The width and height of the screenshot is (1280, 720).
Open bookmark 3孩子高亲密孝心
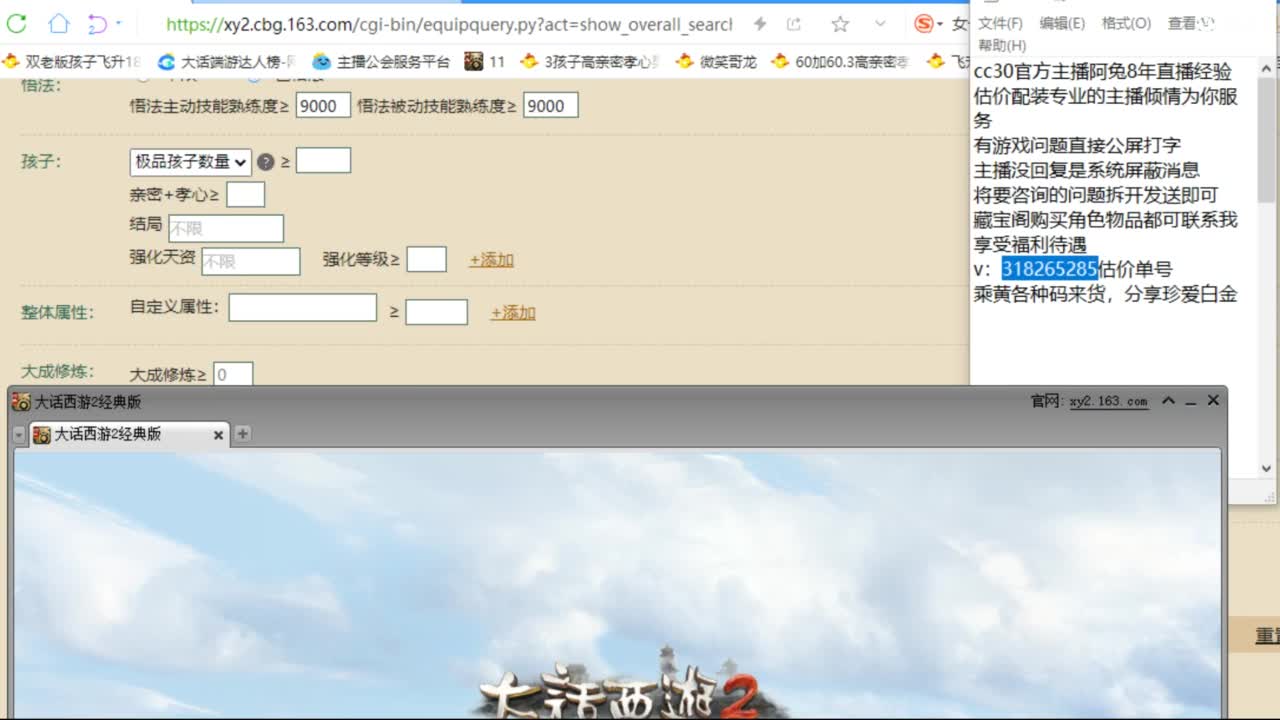pyautogui.click(x=591, y=62)
